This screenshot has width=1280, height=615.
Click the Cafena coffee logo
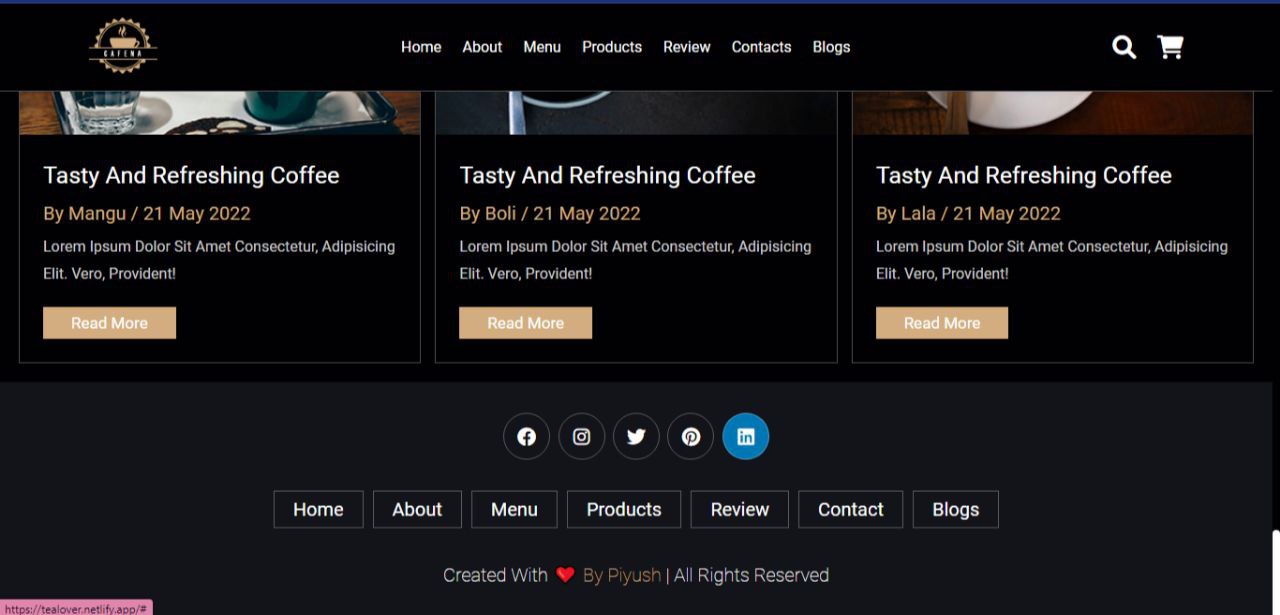(x=122, y=46)
